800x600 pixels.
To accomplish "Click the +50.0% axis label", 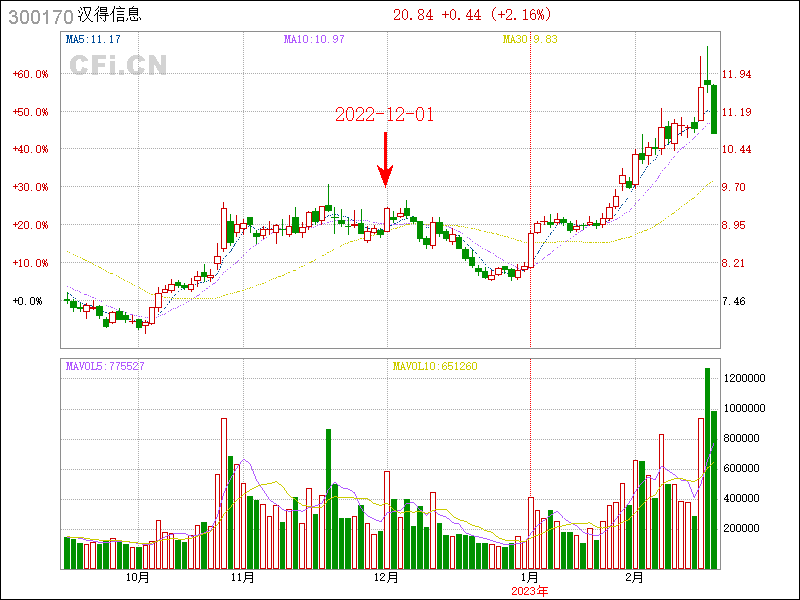I will (x=31, y=112).
